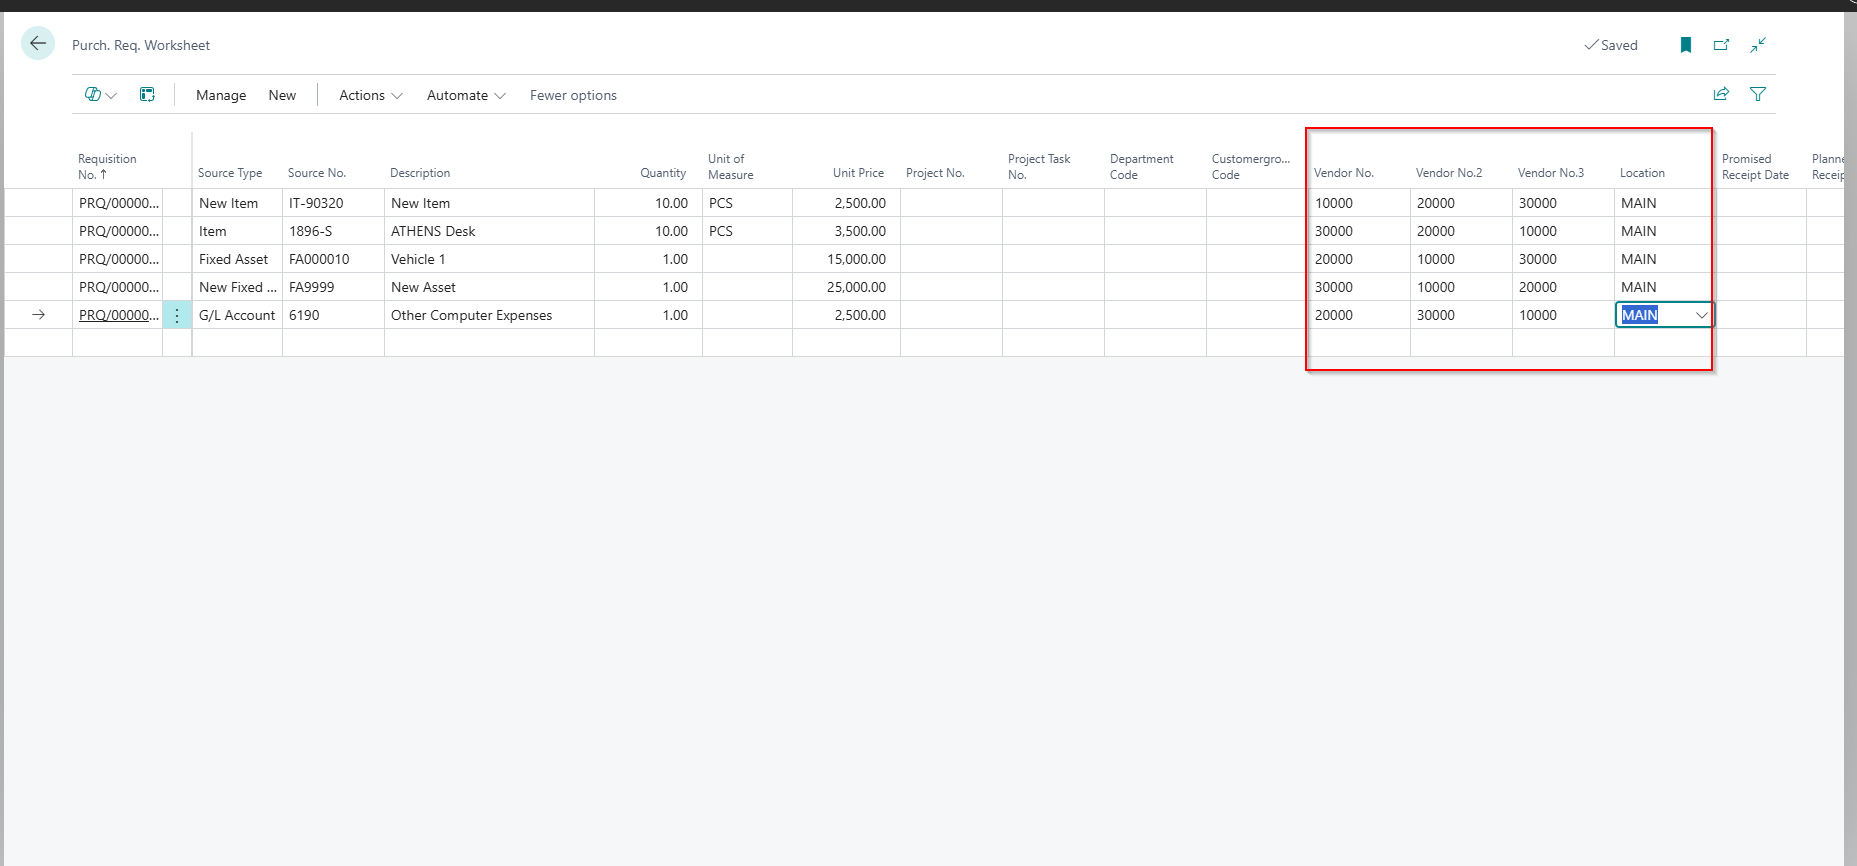The width and height of the screenshot is (1857, 866).
Task: Open the underlined PRQ requisition number link
Action: tap(118, 316)
